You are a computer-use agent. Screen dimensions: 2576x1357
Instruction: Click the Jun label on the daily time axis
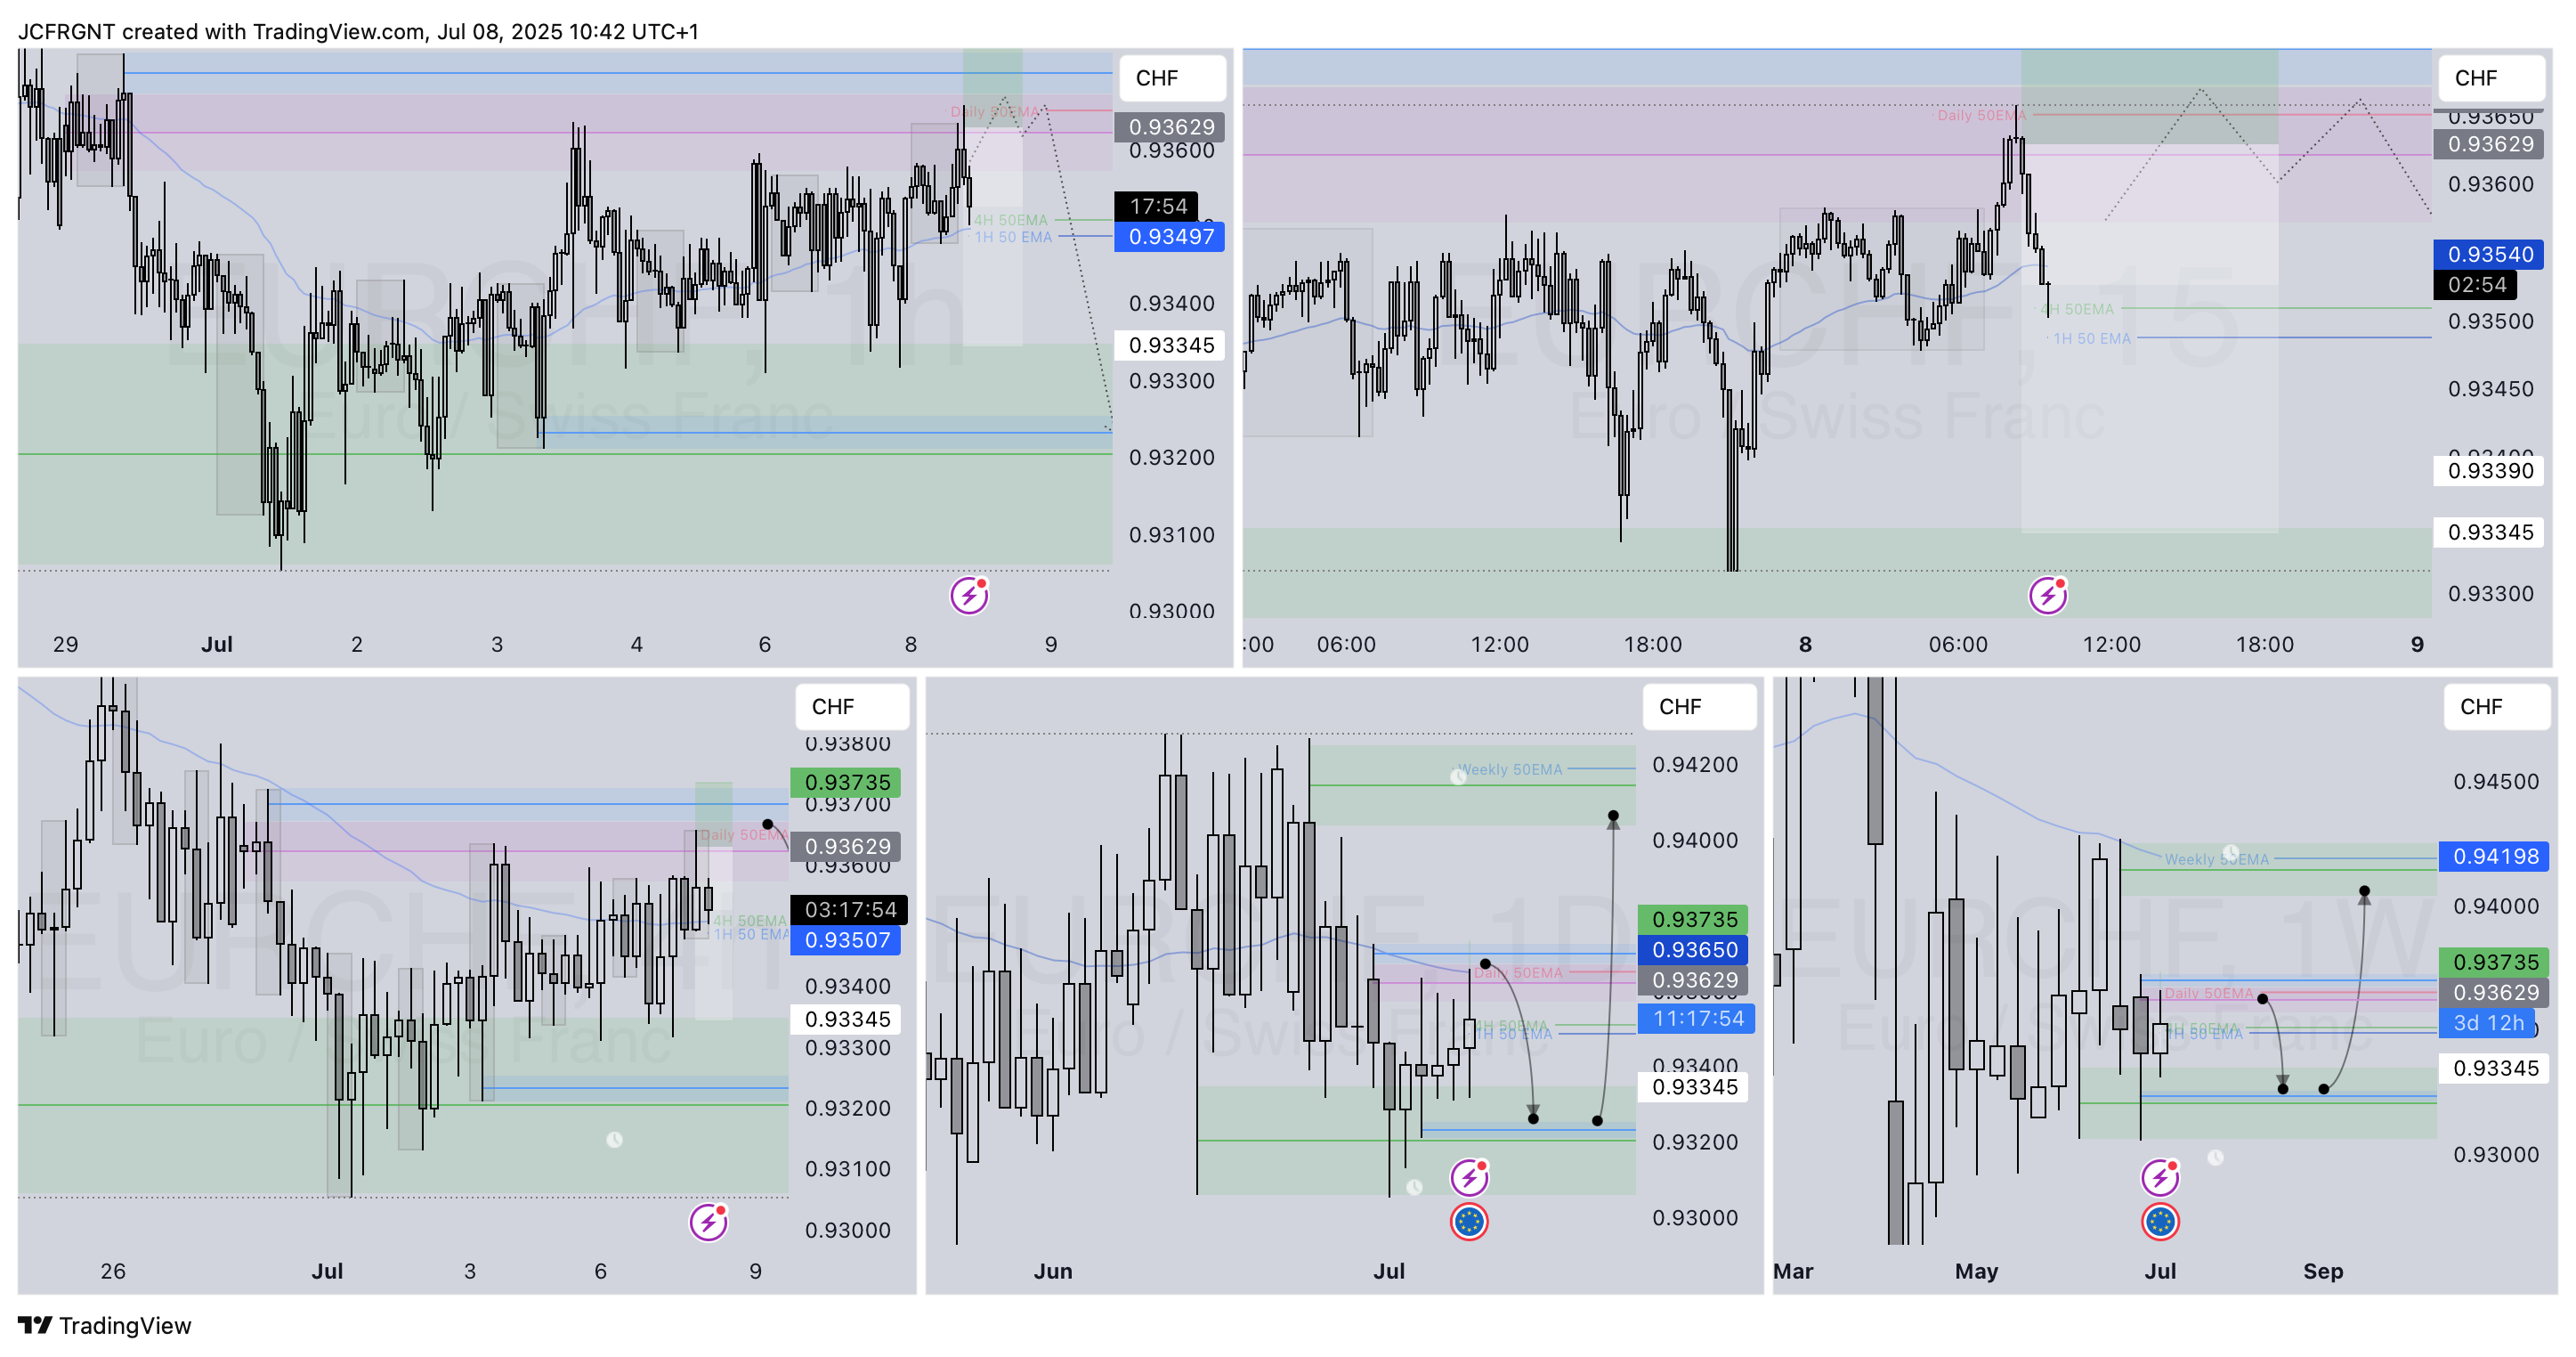[1052, 1271]
